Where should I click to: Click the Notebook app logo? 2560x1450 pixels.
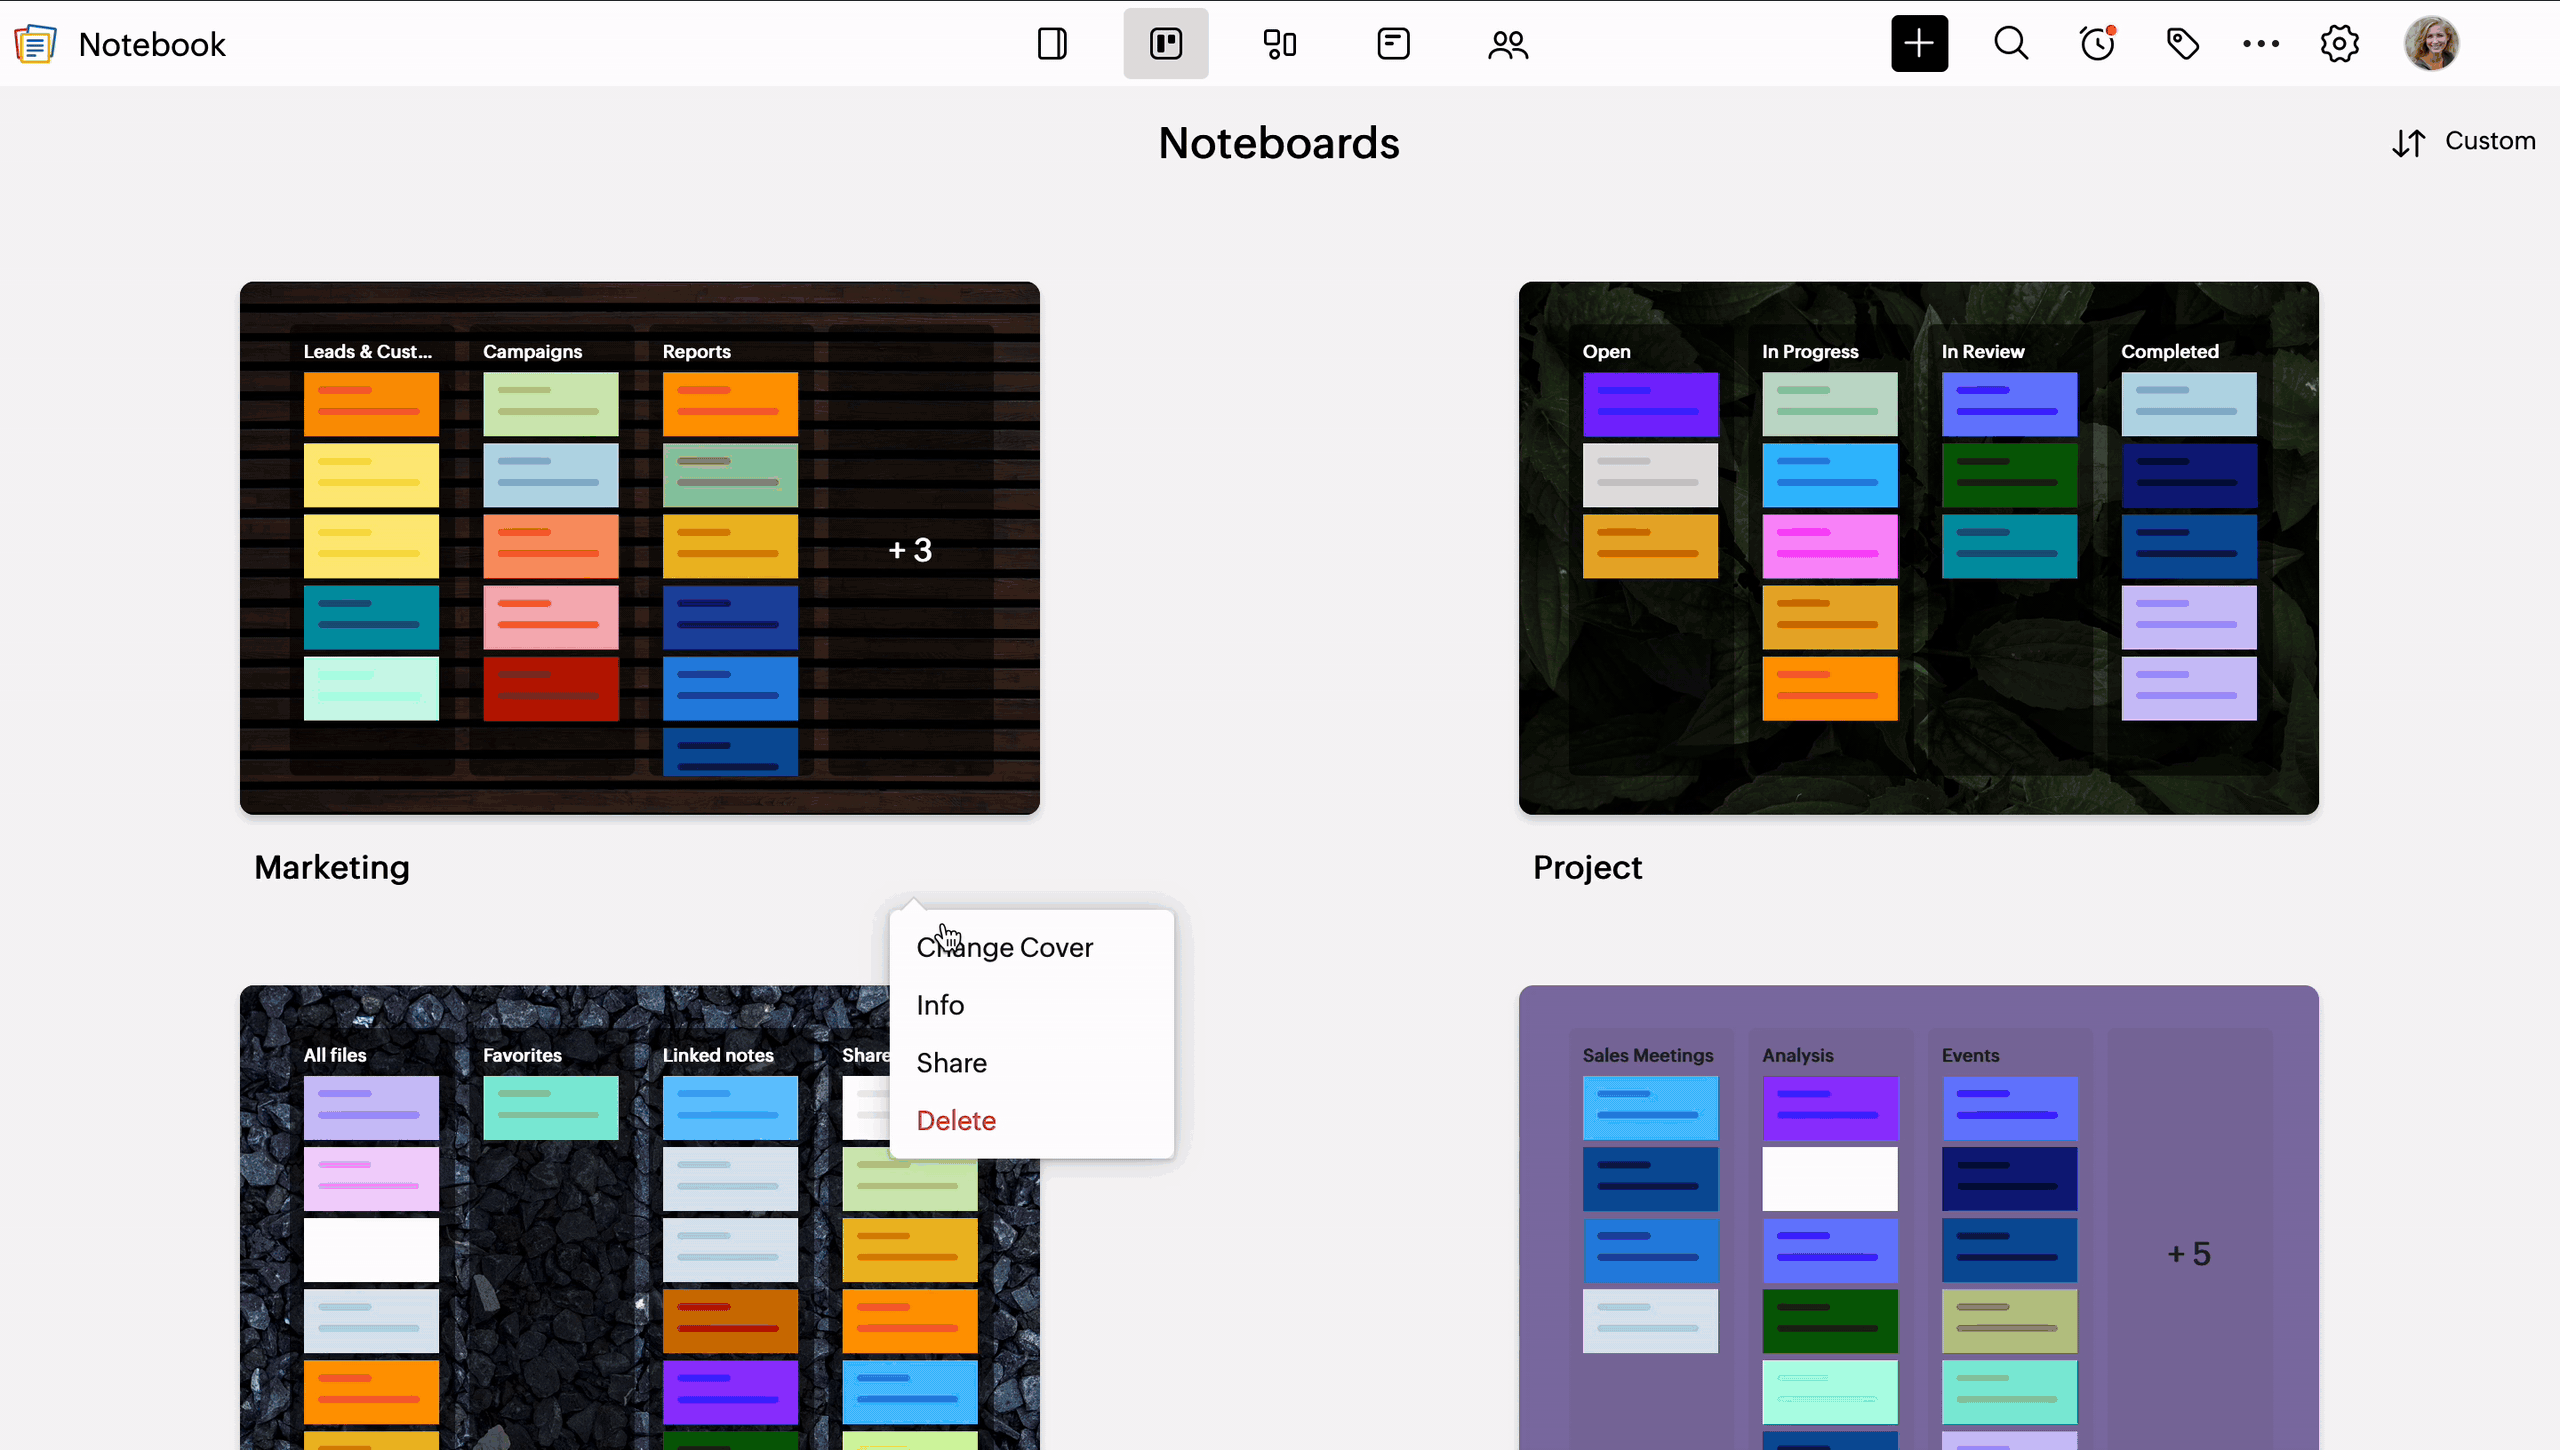36,44
